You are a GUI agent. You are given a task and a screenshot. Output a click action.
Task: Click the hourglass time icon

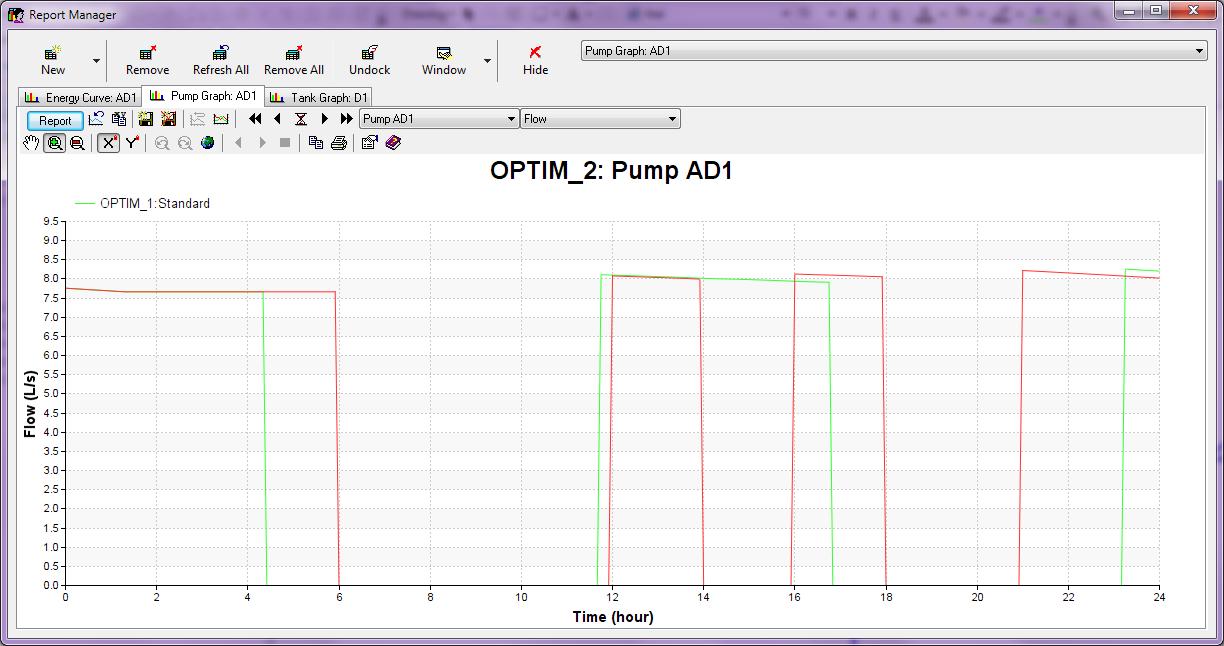coord(300,119)
